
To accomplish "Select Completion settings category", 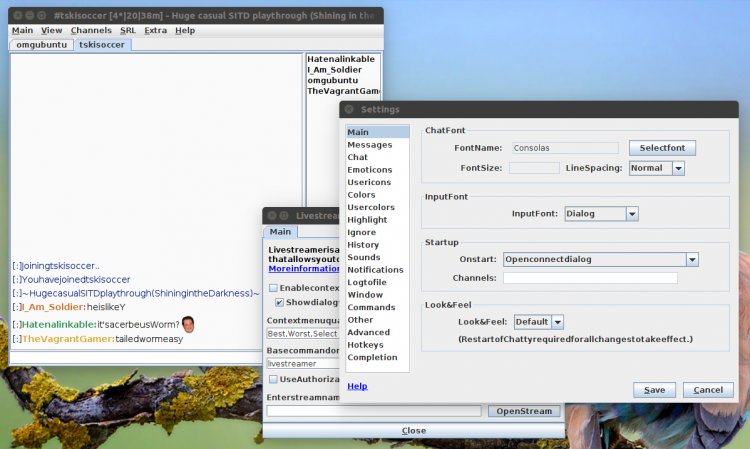I will point(377,357).
